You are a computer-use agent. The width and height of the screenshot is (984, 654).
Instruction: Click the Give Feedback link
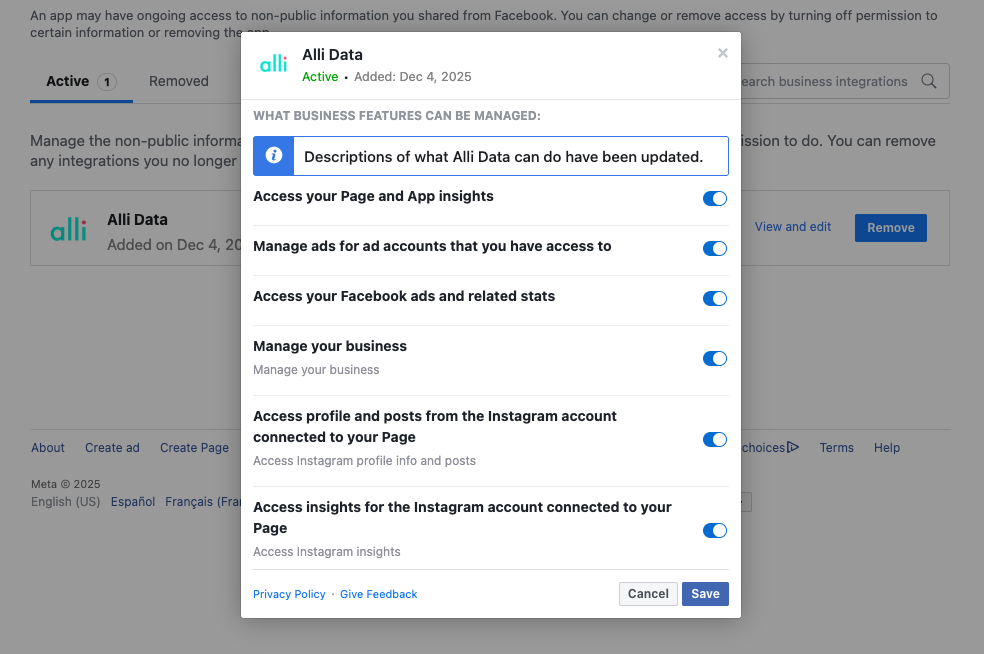click(x=379, y=595)
